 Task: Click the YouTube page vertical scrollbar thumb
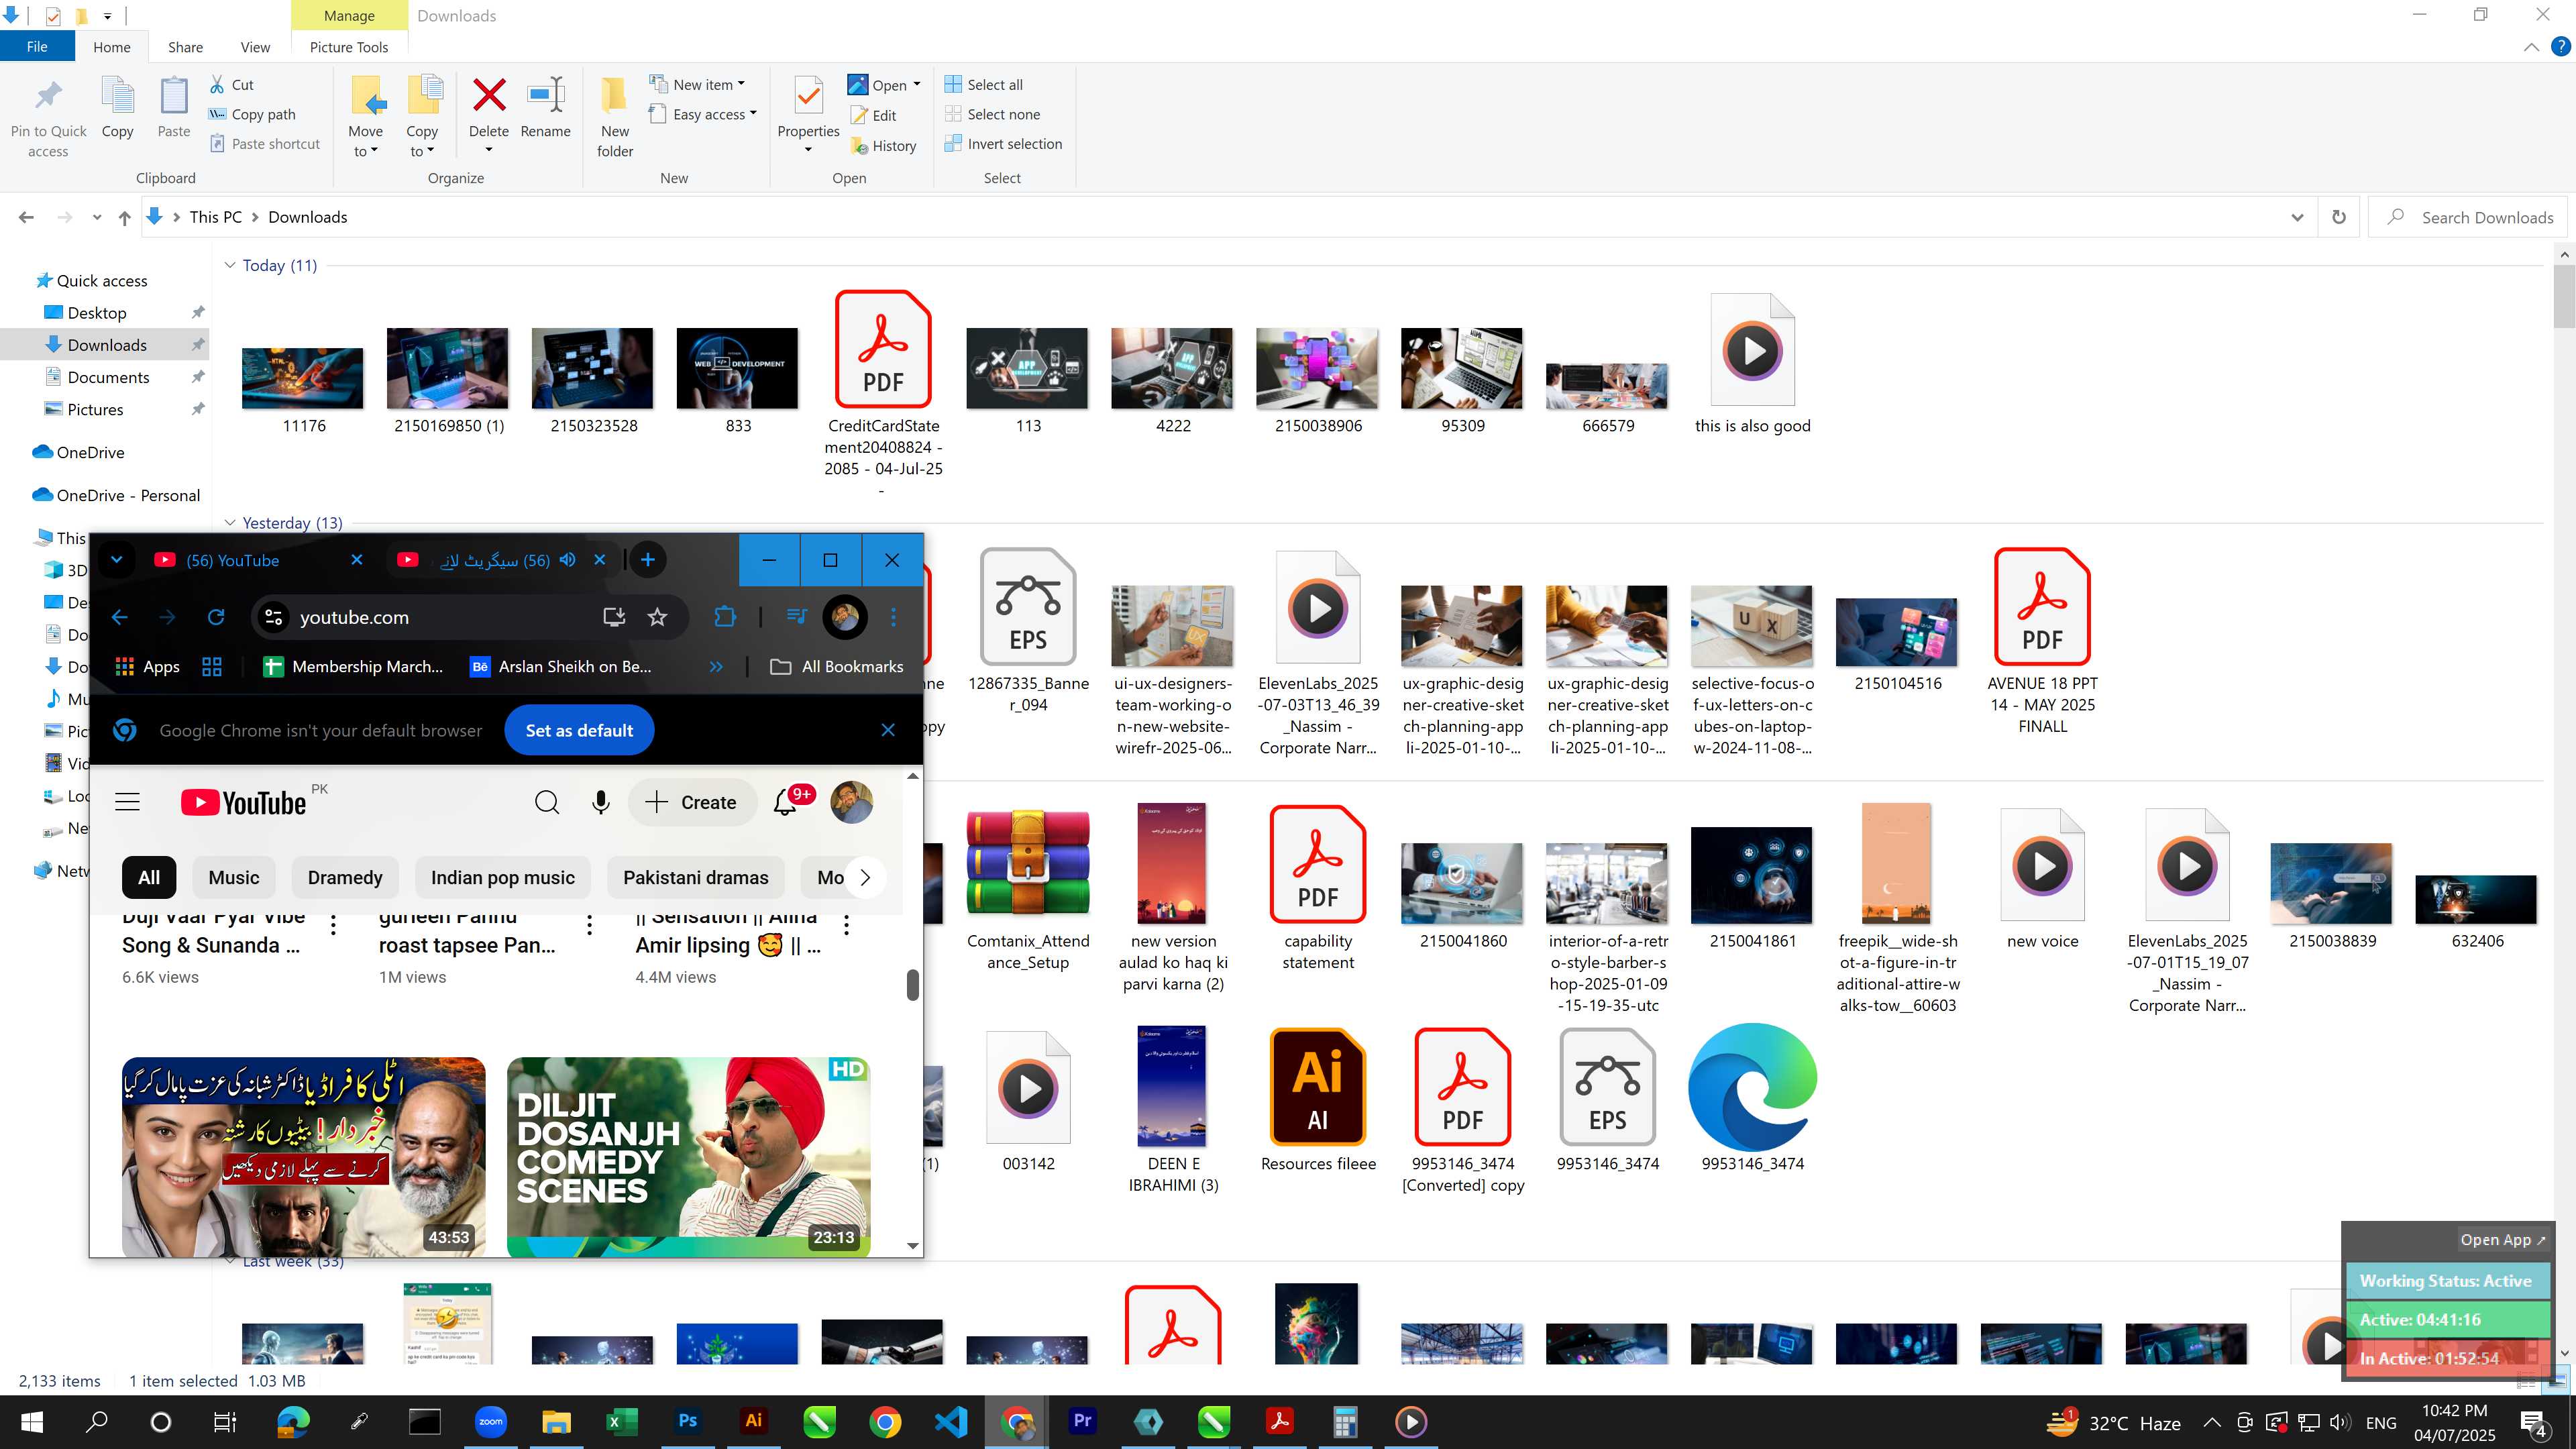coord(913,984)
